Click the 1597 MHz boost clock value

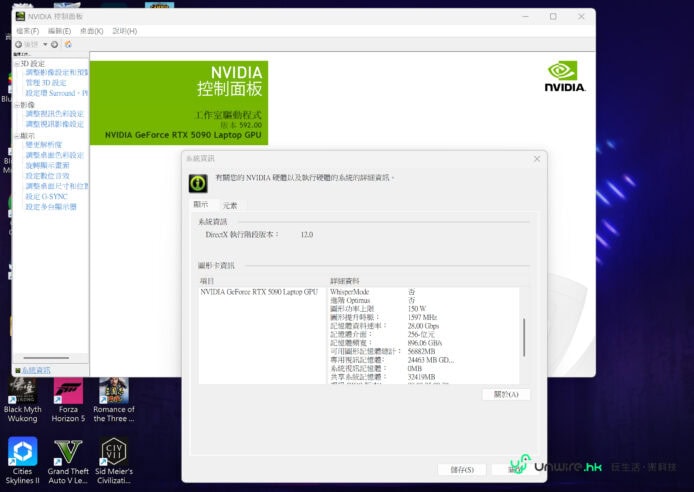pos(422,317)
